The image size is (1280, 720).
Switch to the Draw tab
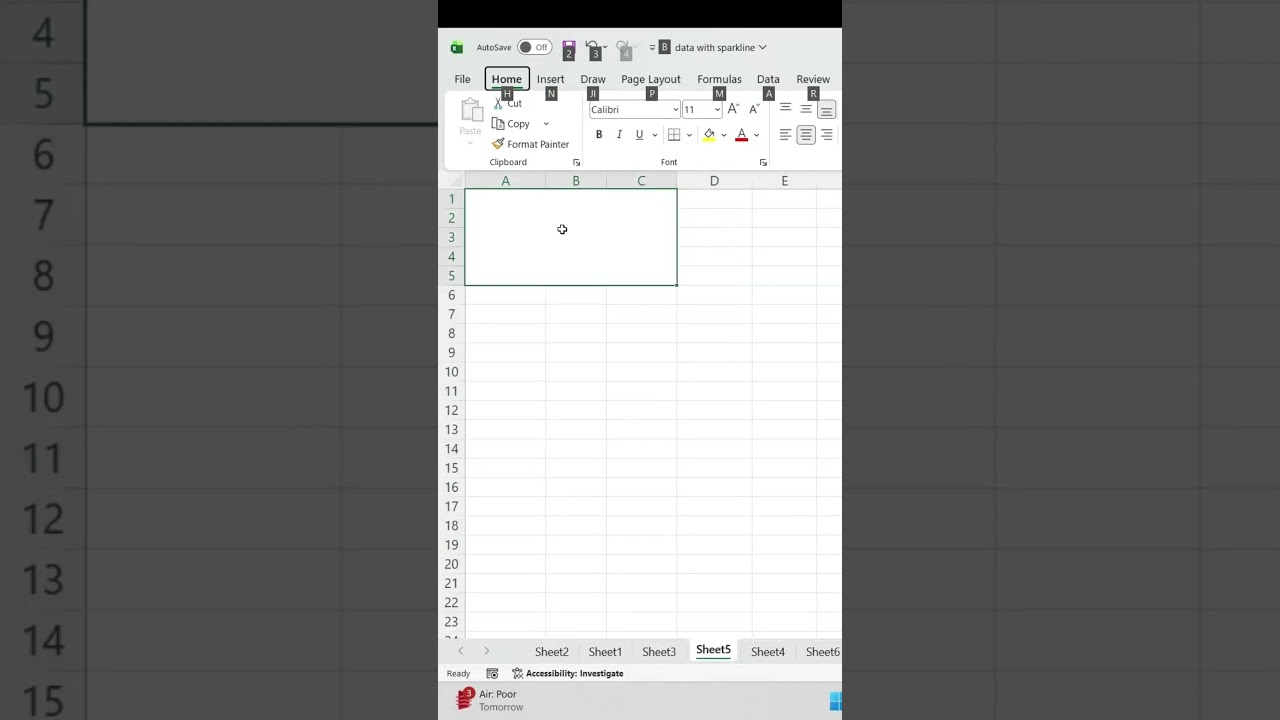click(593, 79)
